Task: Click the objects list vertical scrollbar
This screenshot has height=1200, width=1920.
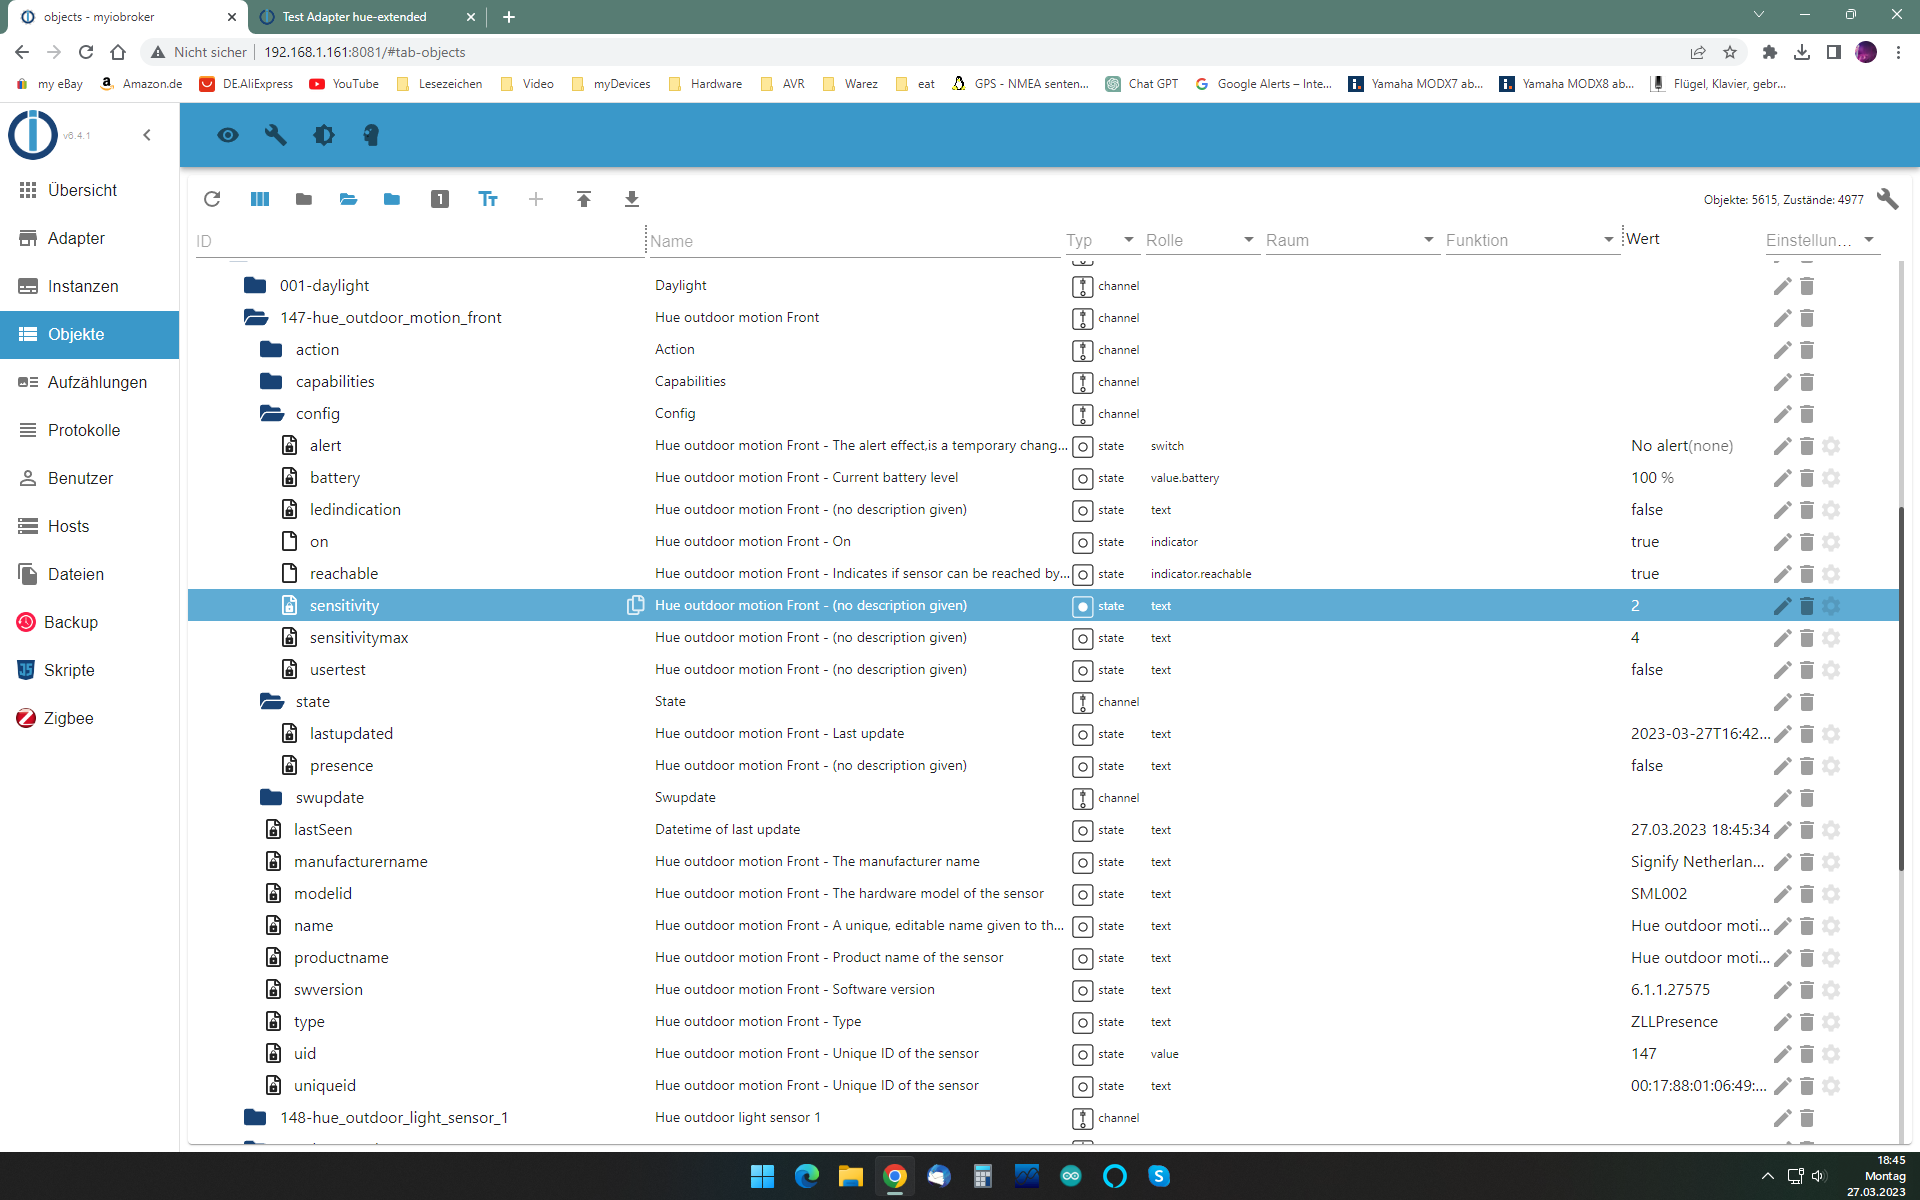Action: pyautogui.click(x=1901, y=690)
